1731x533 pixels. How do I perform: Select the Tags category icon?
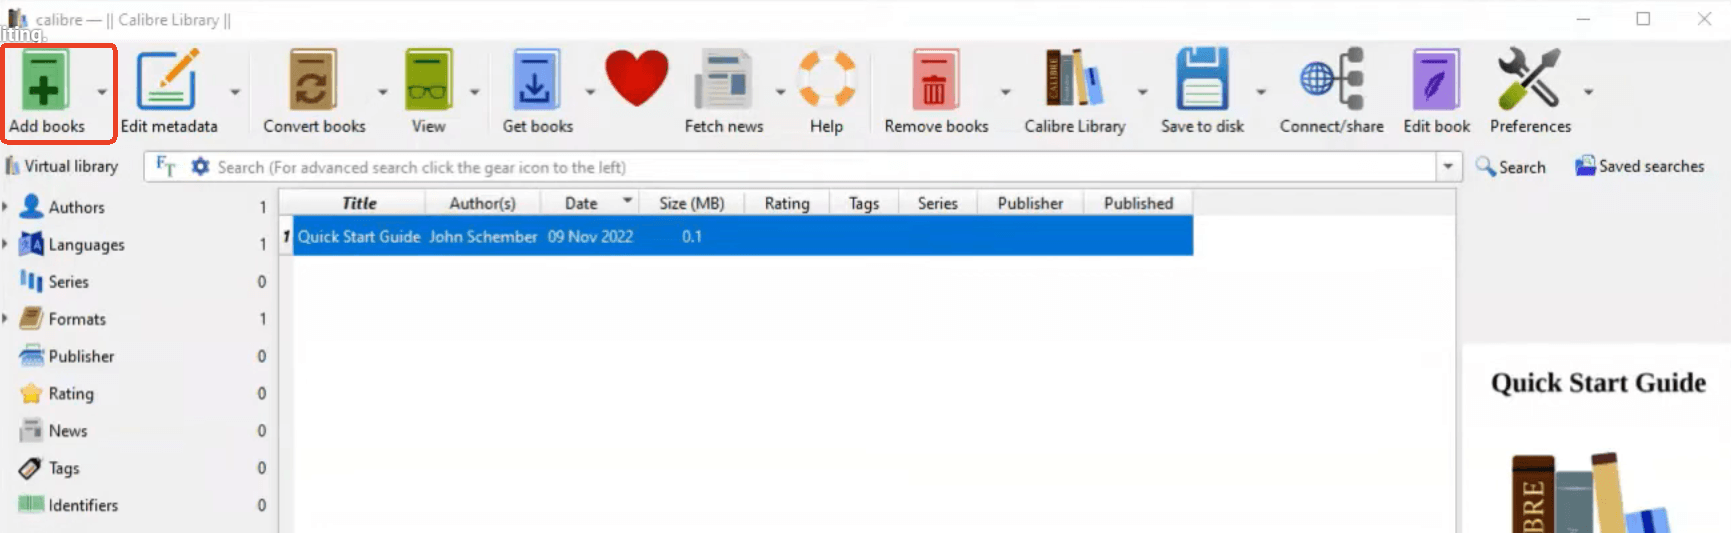click(x=32, y=467)
